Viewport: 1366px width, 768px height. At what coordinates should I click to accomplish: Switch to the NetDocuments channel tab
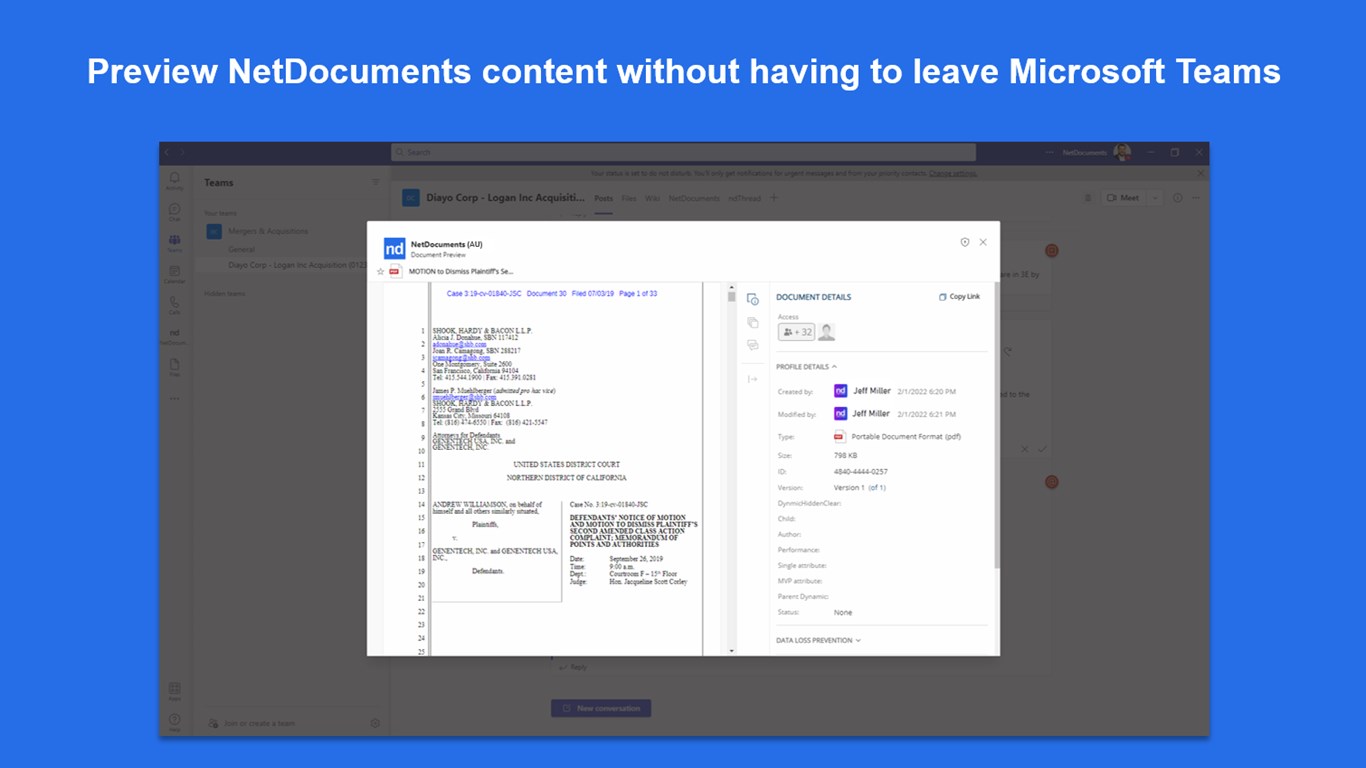[x=694, y=198]
